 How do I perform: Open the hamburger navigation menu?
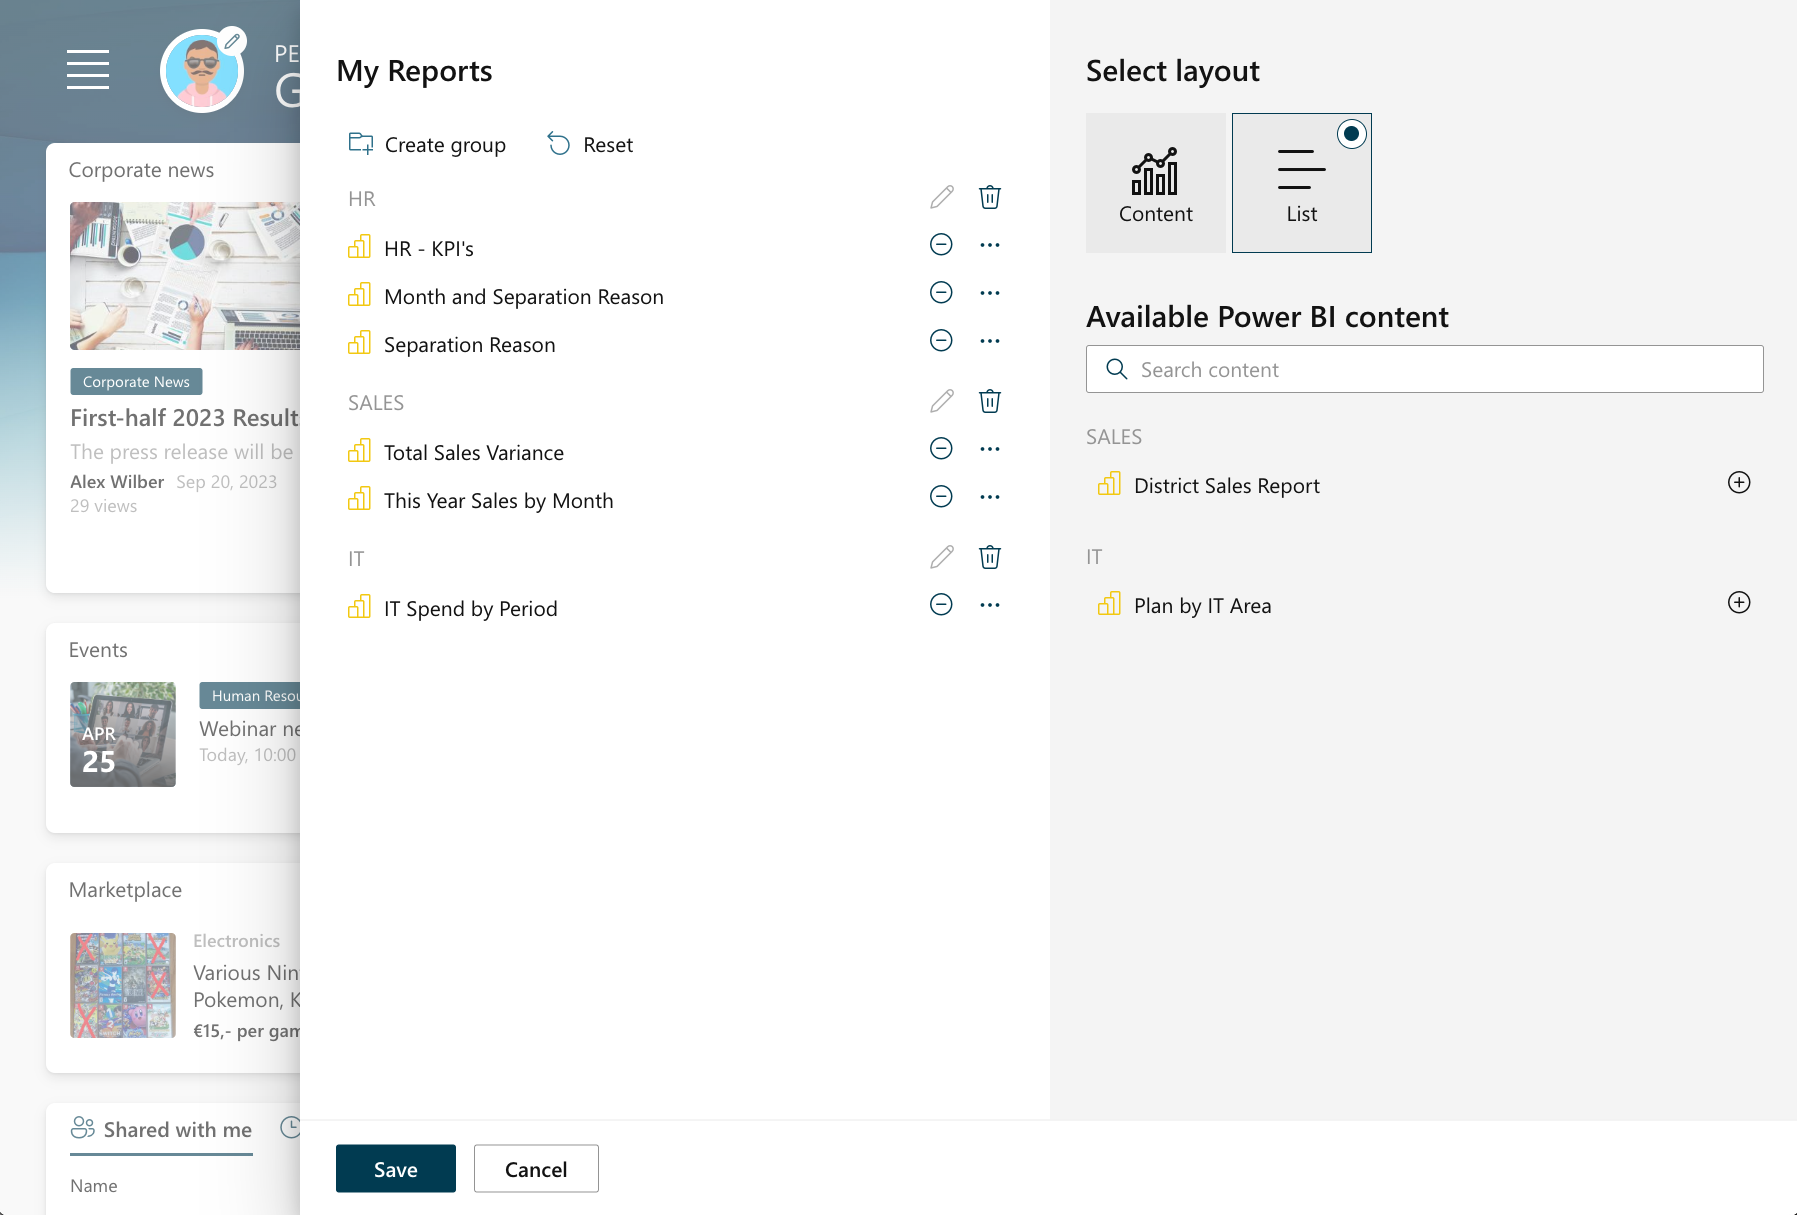88,69
